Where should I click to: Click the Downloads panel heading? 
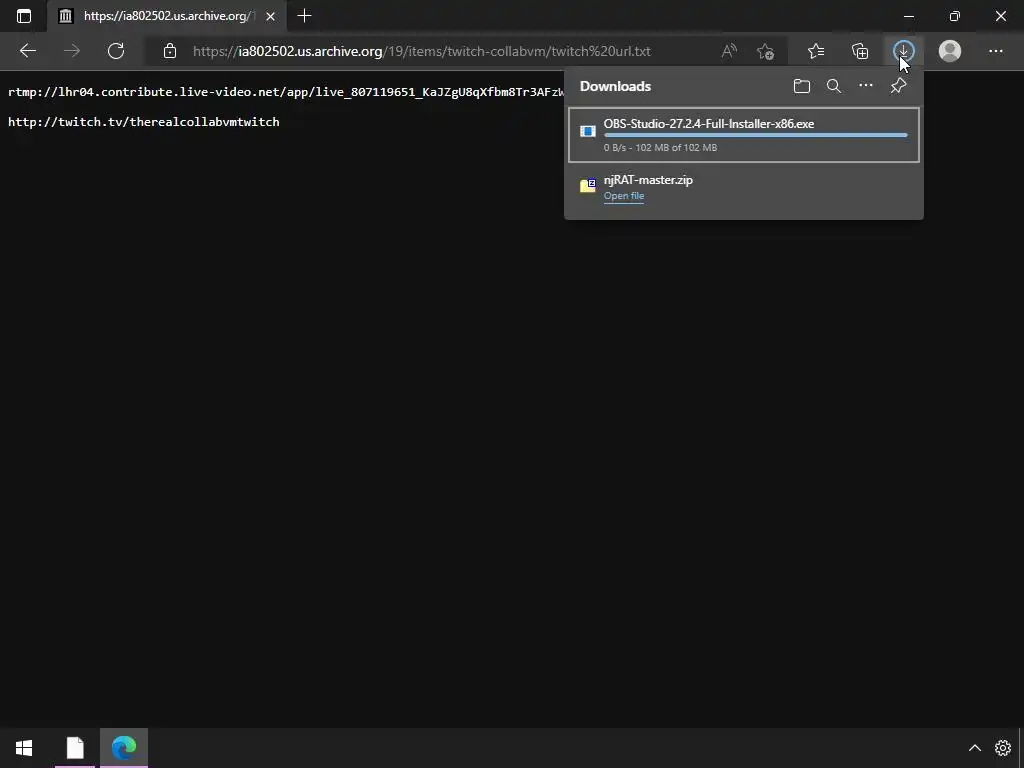tap(615, 86)
